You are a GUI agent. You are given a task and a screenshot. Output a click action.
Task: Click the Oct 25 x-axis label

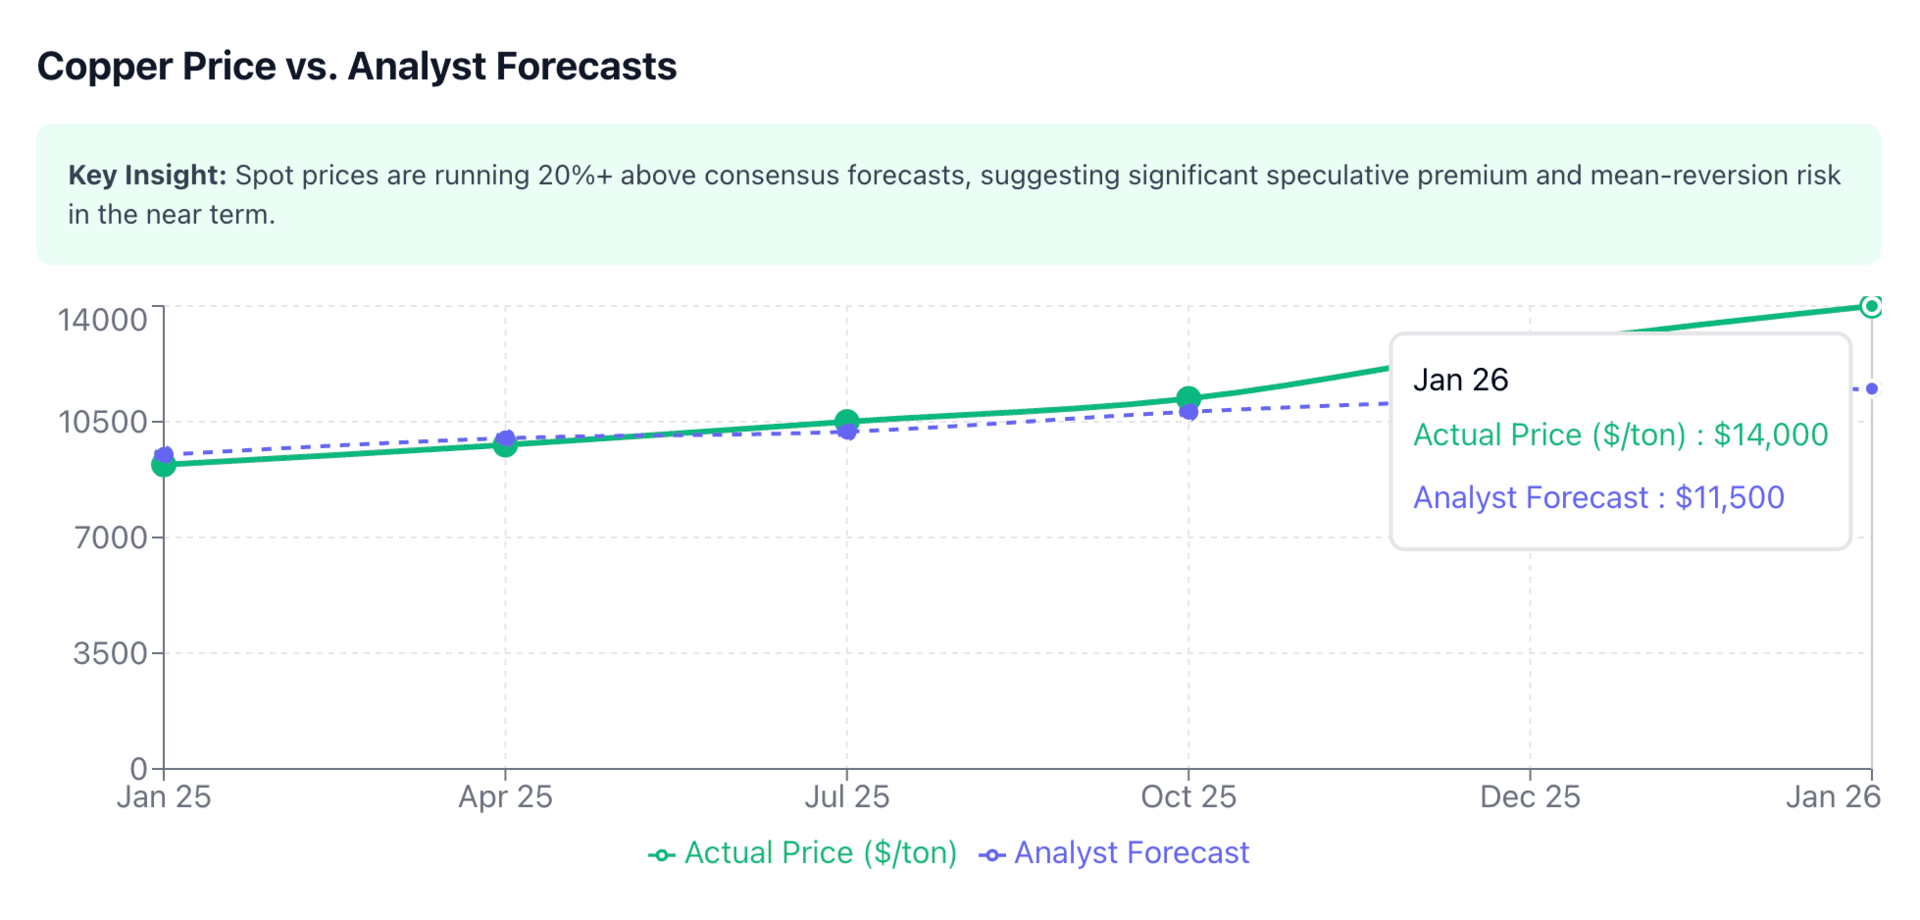(1188, 797)
